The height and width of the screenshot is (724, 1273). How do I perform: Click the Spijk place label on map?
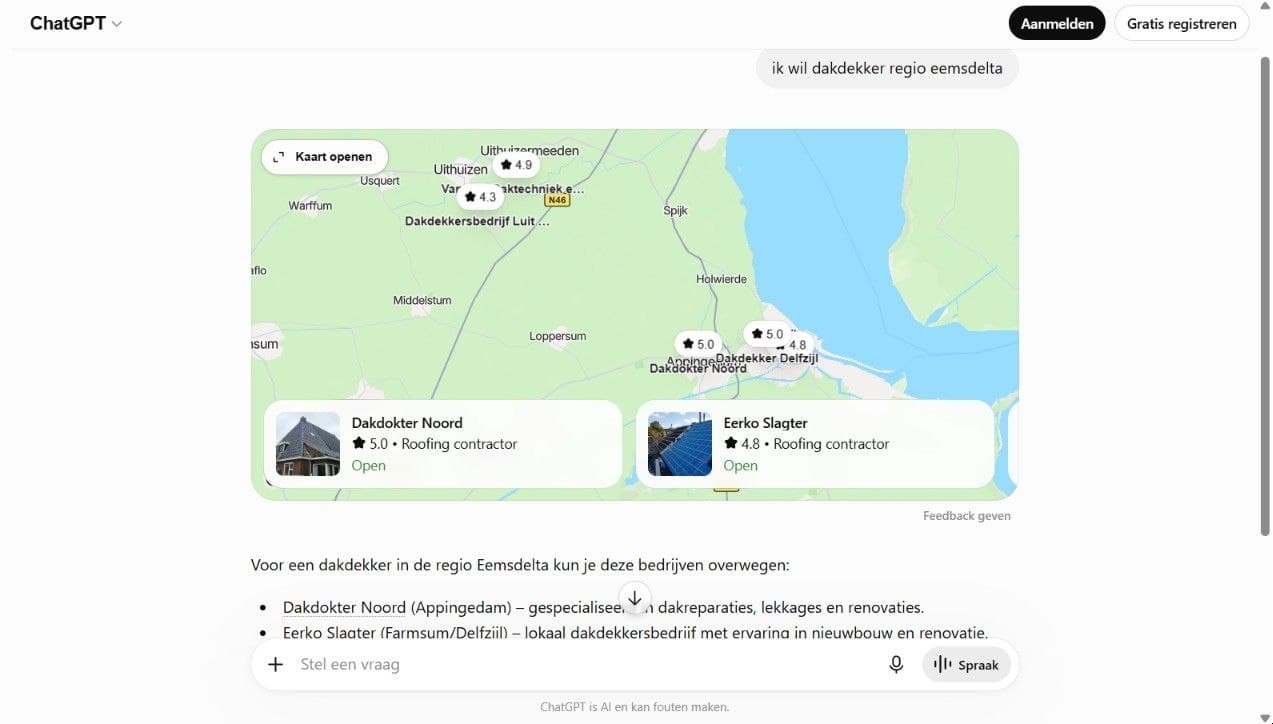pos(676,211)
